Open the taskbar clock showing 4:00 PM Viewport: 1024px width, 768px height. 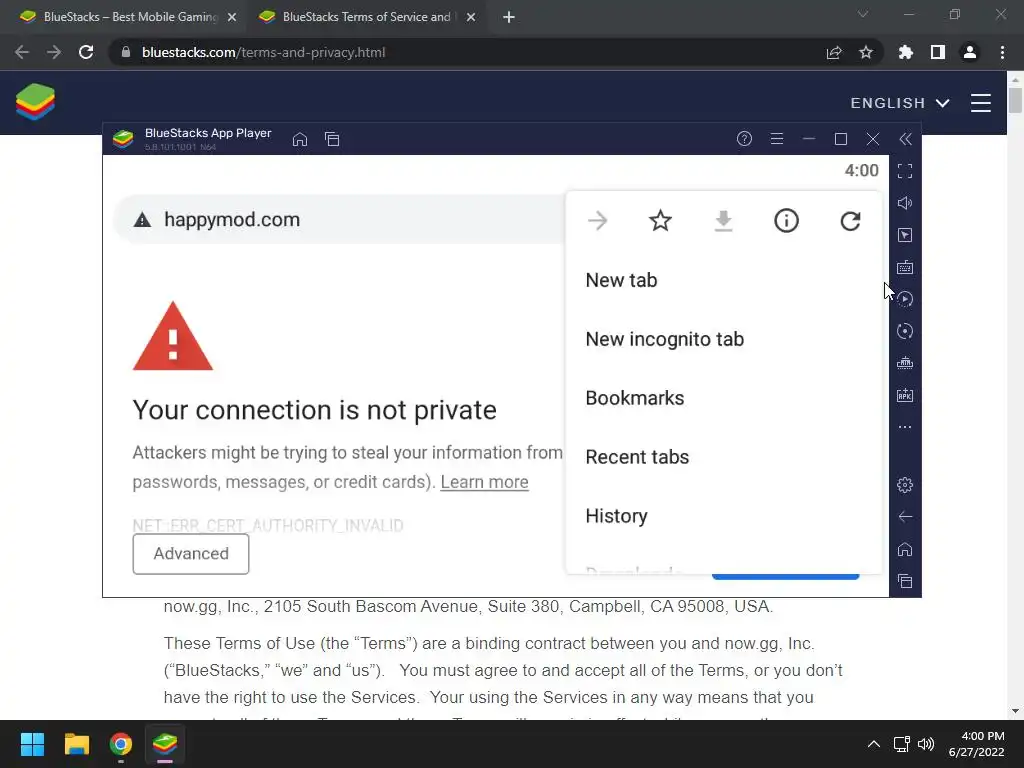(976, 744)
